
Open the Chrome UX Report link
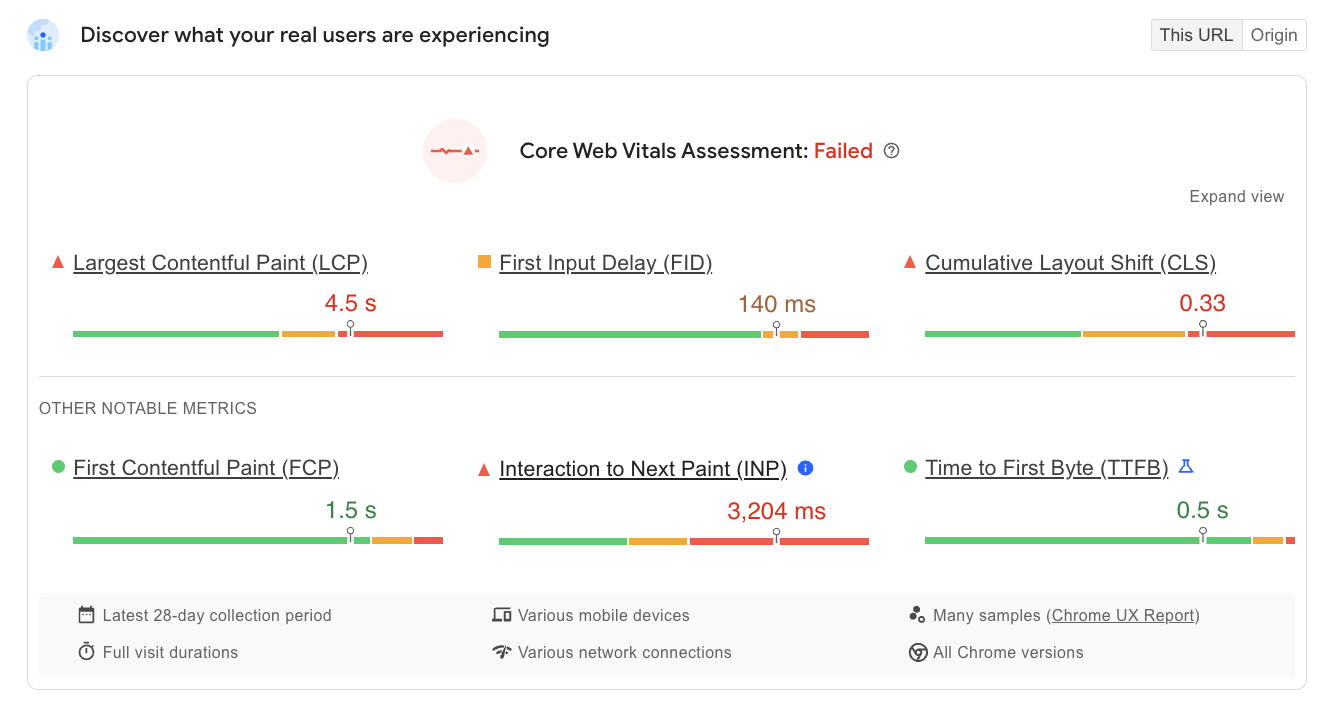tap(1123, 615)
